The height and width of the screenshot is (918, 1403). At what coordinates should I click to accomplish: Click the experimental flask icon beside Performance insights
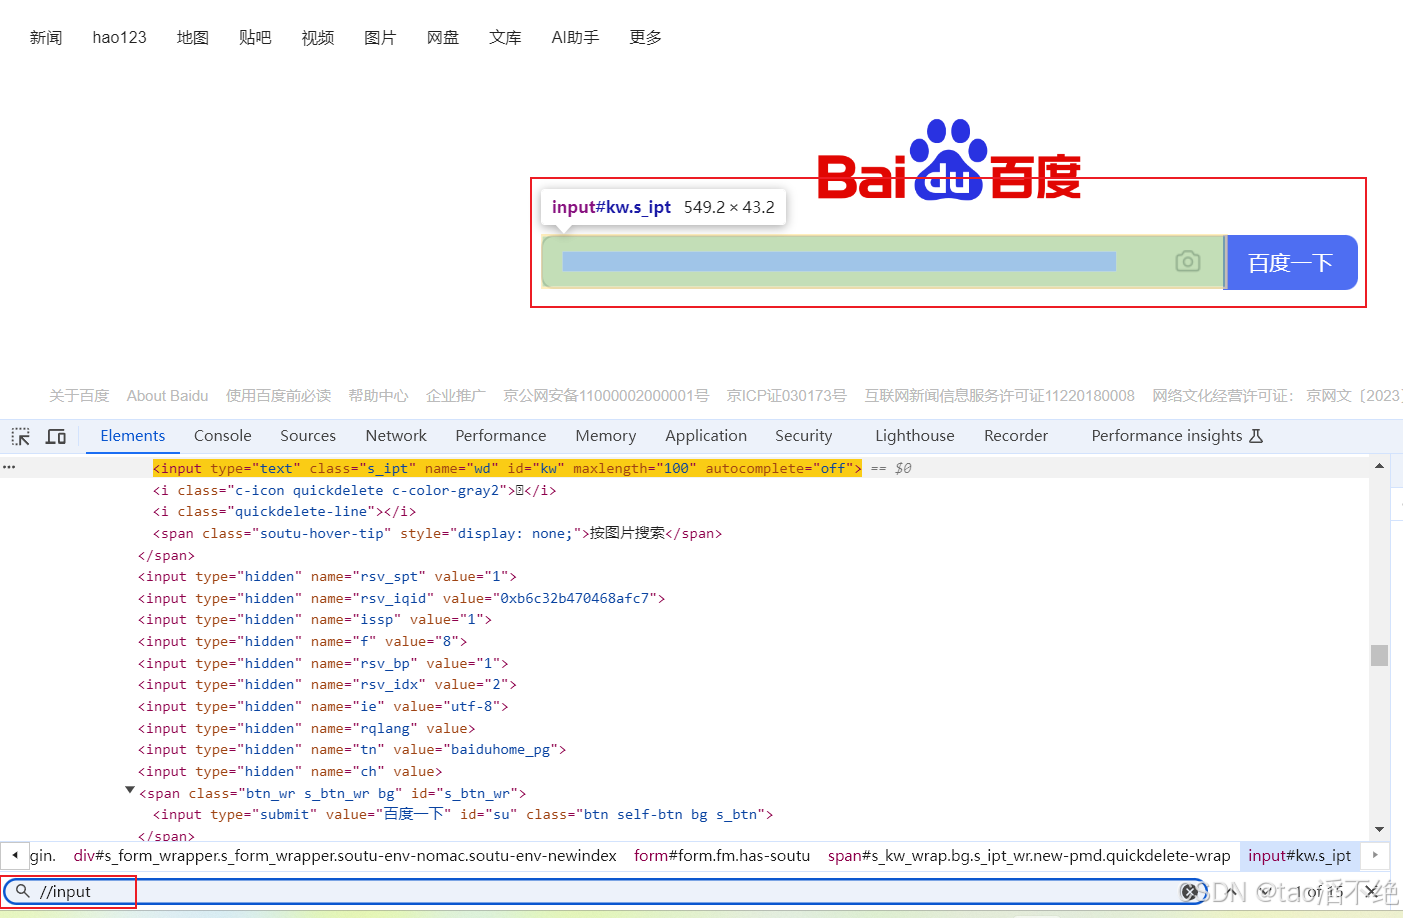(1257, 436)
